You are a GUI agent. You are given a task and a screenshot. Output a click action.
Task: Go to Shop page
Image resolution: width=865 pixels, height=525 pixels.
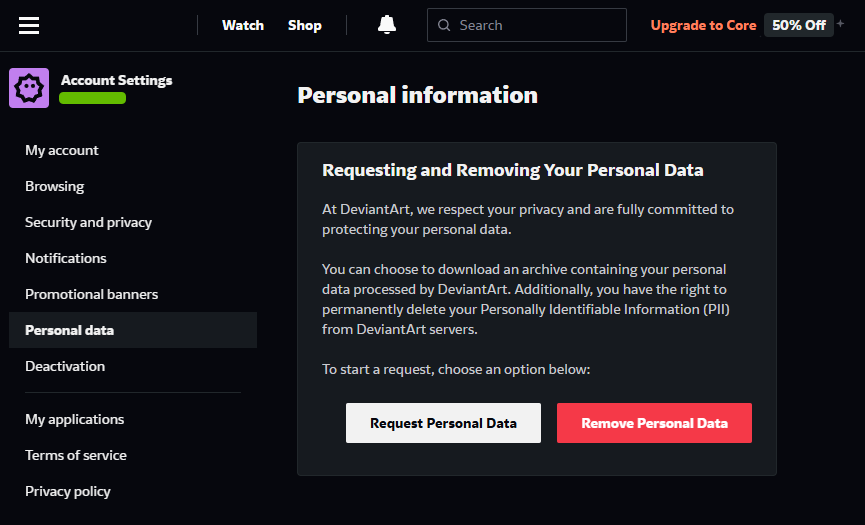[x=305, y=25]
